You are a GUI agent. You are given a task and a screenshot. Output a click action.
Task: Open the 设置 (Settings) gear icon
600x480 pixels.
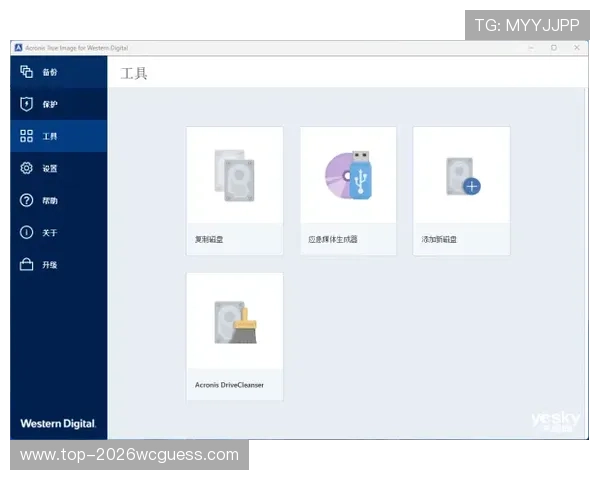[26, 168]
